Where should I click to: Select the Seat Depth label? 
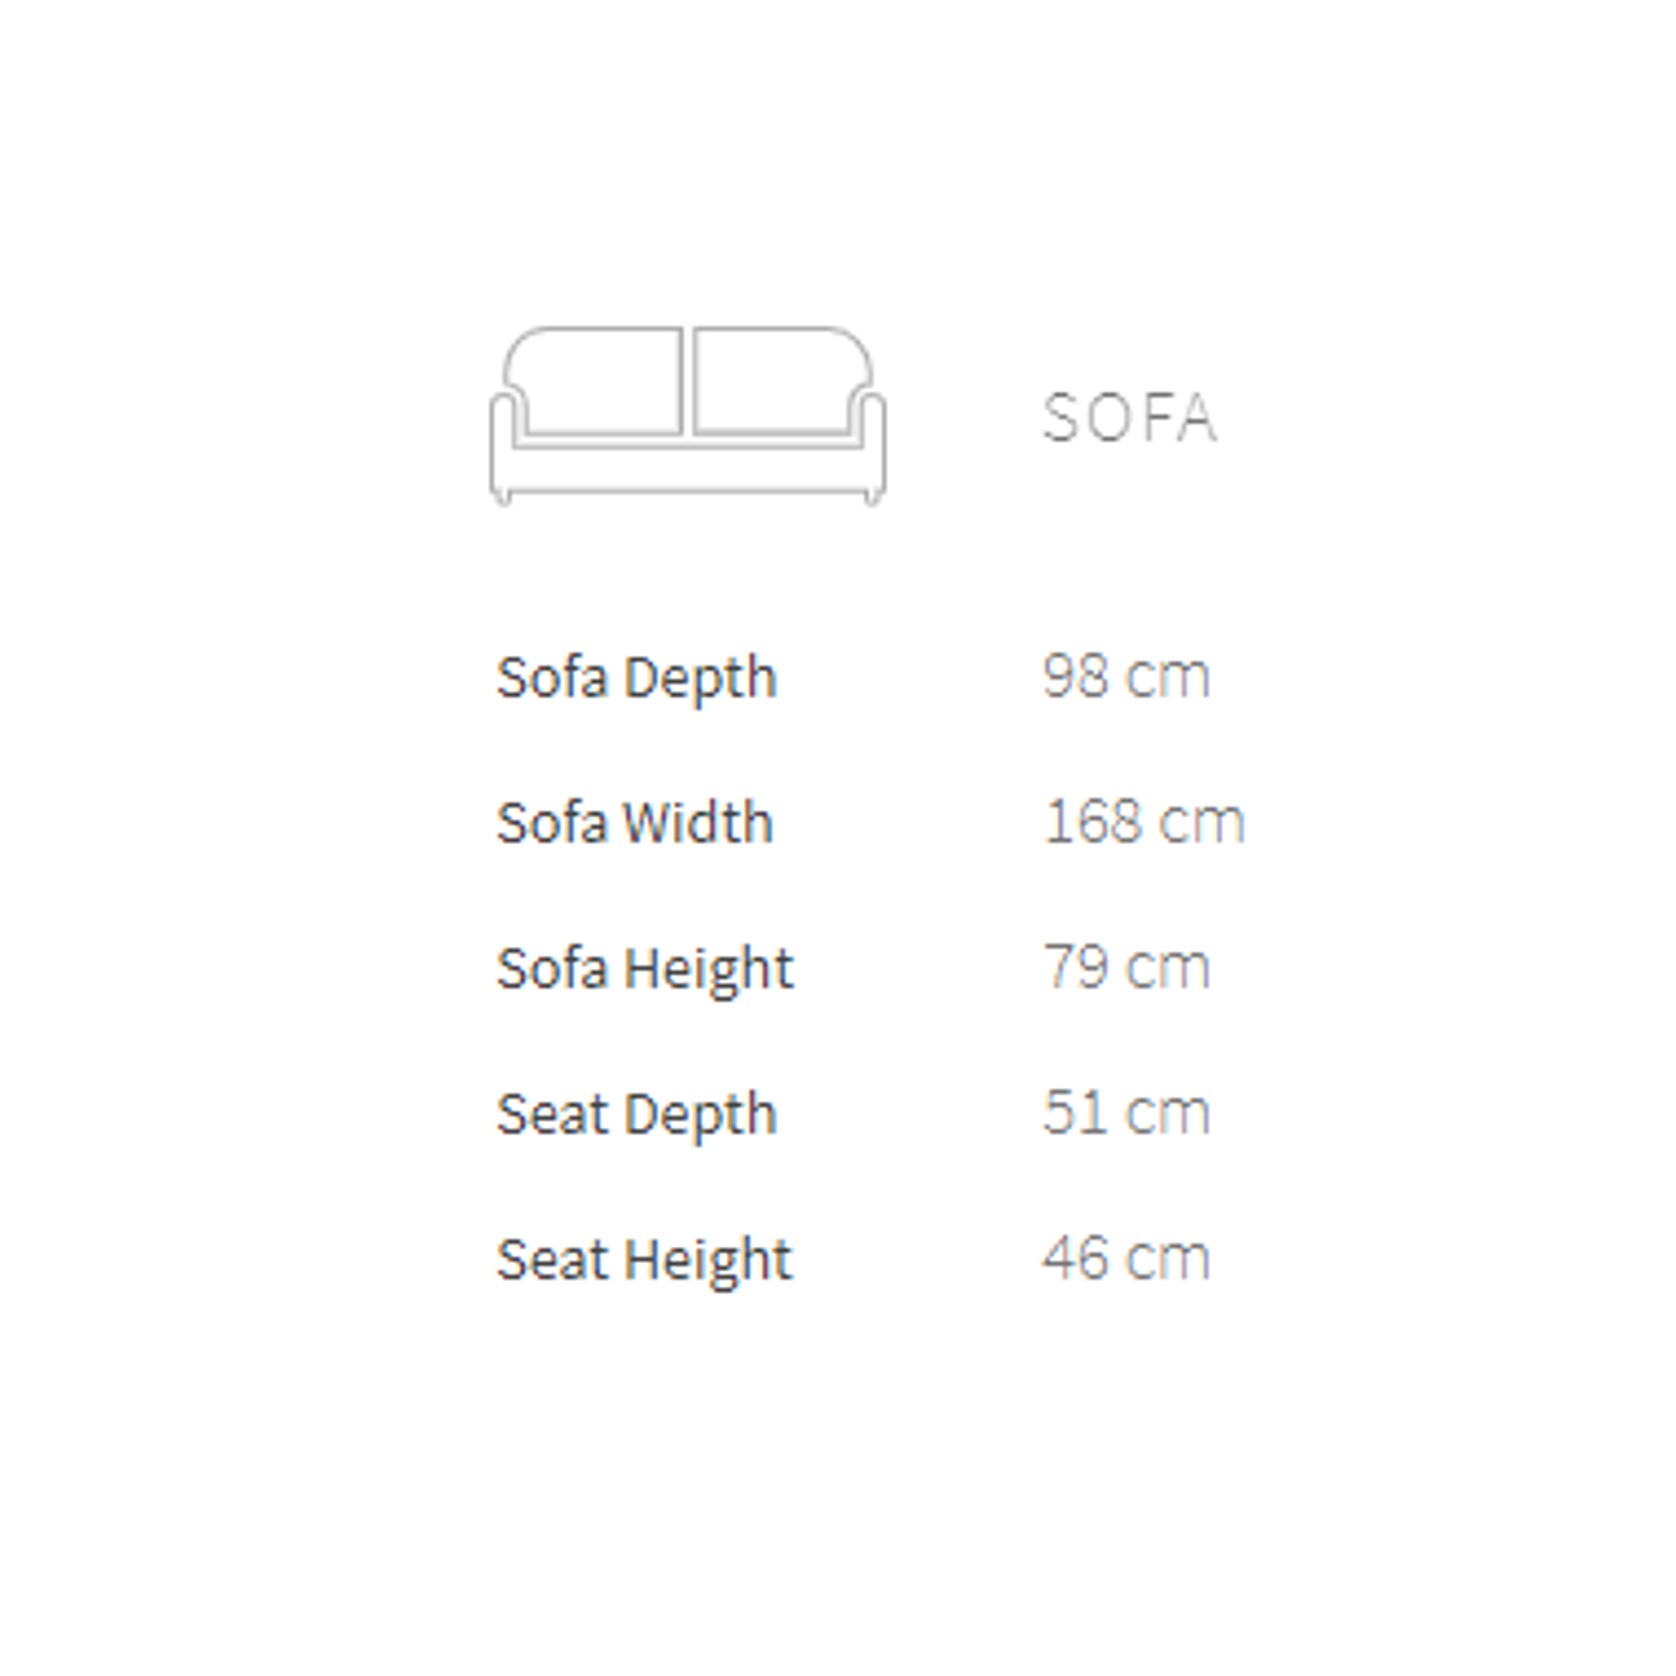pos(637,1115)
